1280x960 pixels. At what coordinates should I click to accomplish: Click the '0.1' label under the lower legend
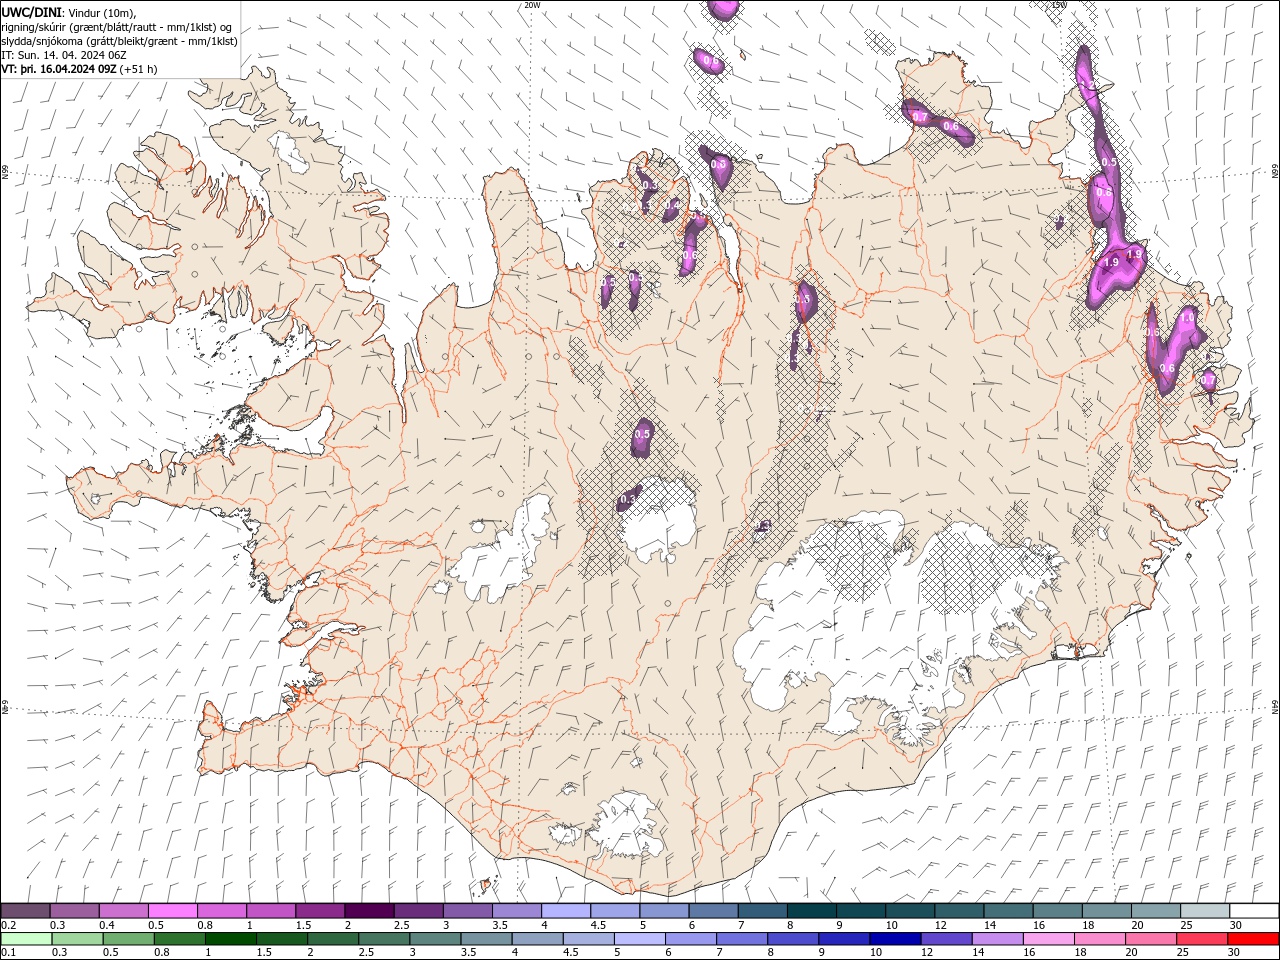pos(8,953)
